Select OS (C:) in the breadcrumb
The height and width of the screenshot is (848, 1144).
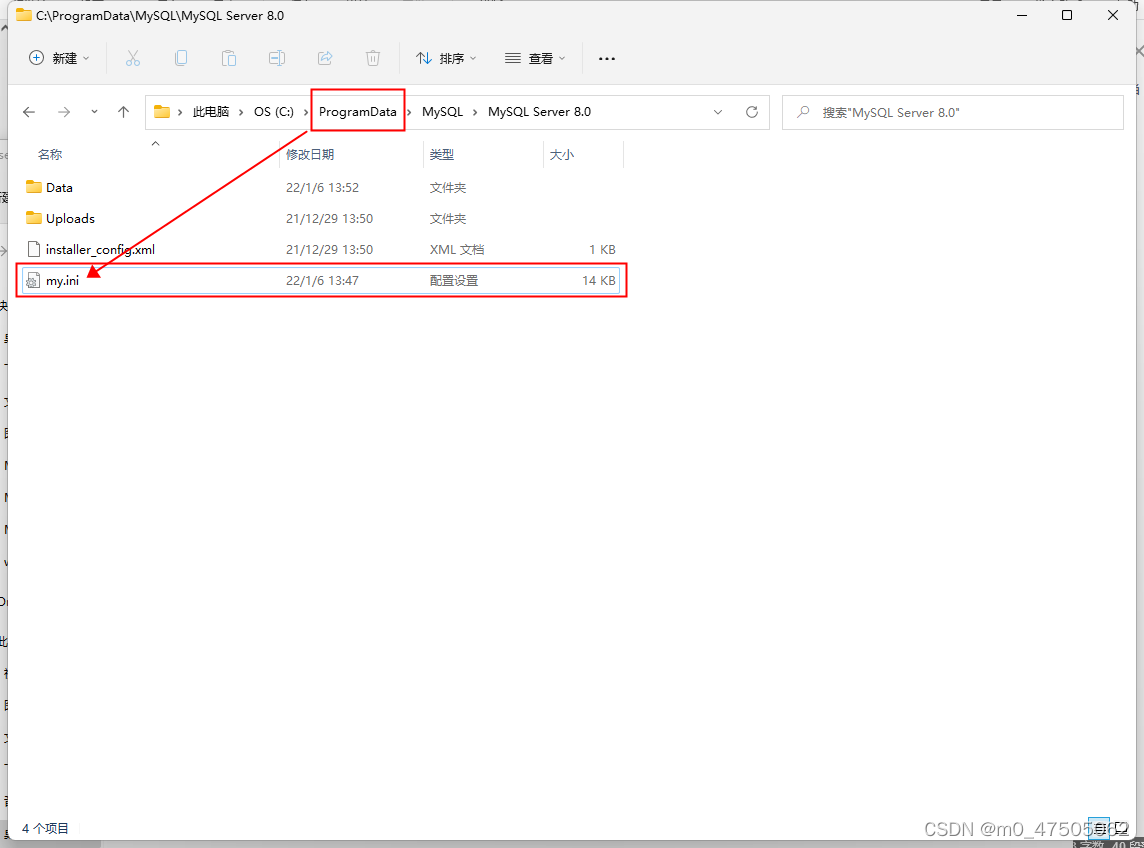click(274, 112)
